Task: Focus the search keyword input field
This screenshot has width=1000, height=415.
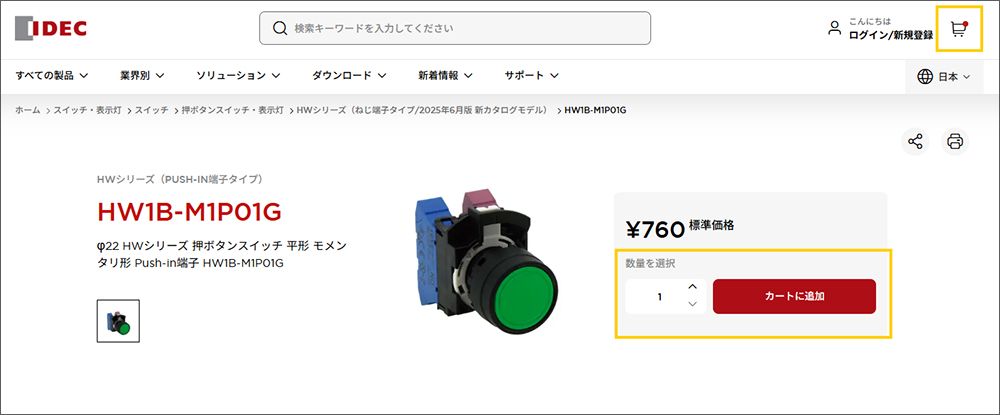Action: coord(455,28)
